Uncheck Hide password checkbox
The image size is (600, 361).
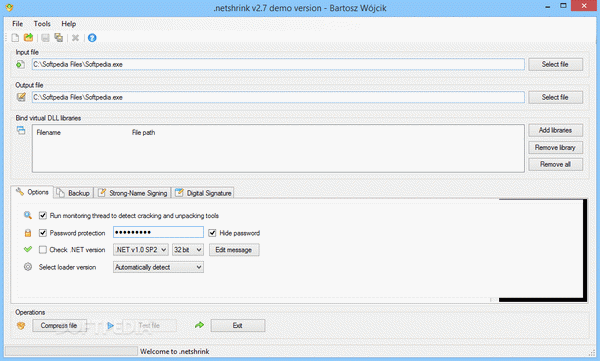[x=212, y=233]
